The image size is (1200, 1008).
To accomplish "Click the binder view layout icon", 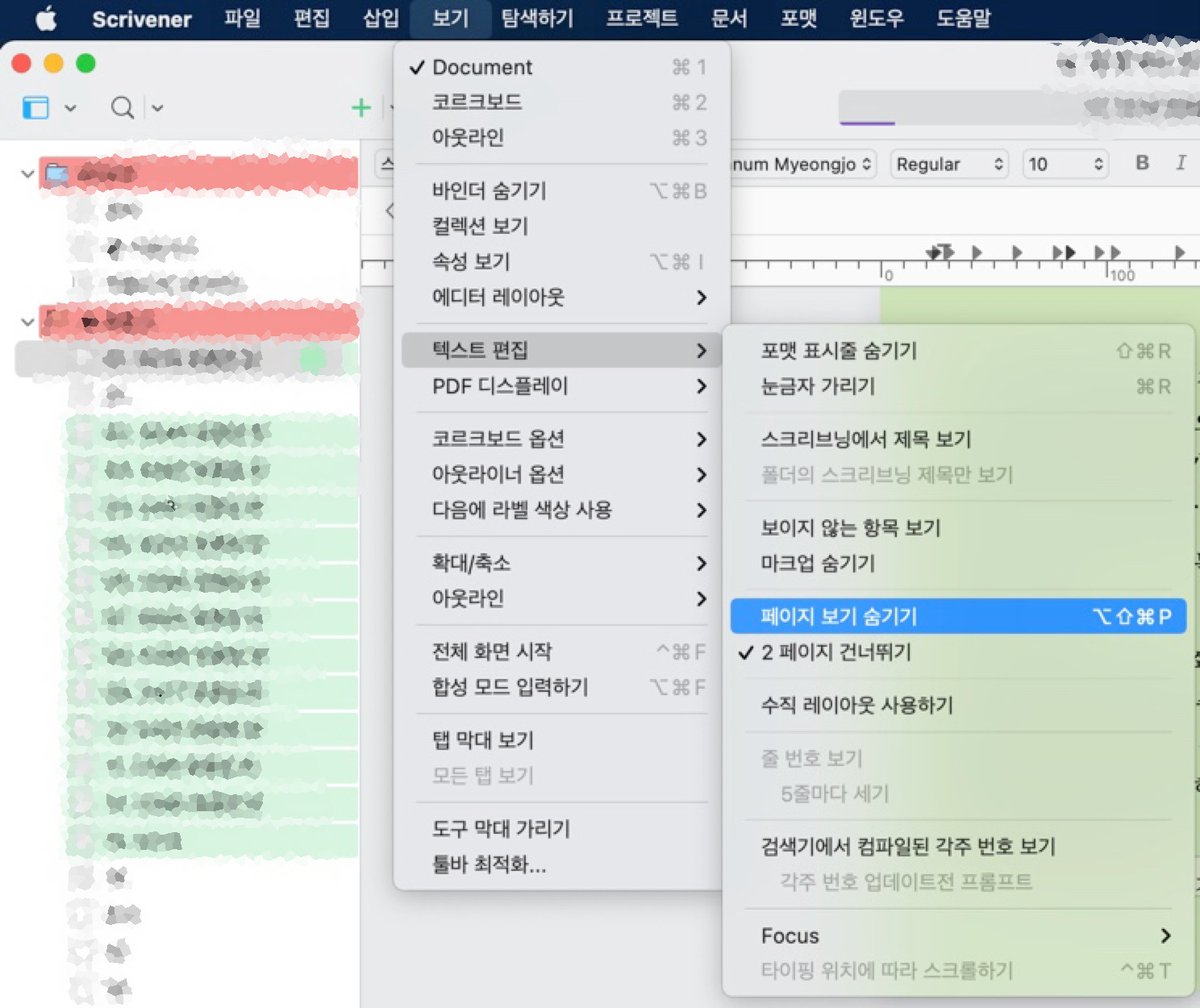I will [36, 107].
